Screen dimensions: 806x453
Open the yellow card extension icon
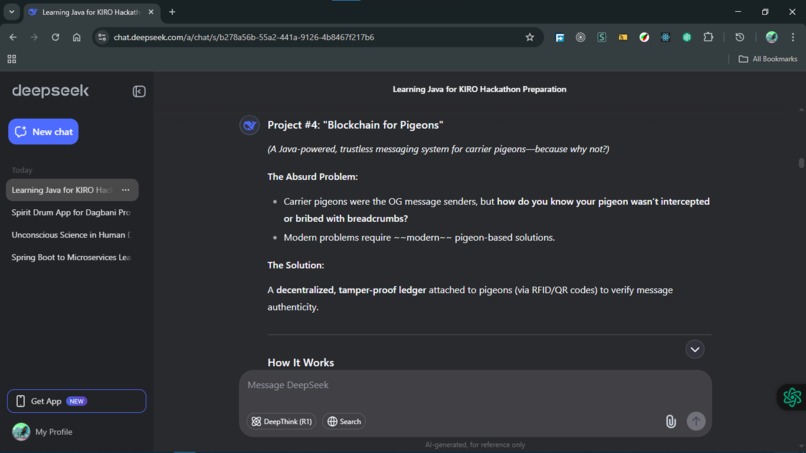click(623, 37)
